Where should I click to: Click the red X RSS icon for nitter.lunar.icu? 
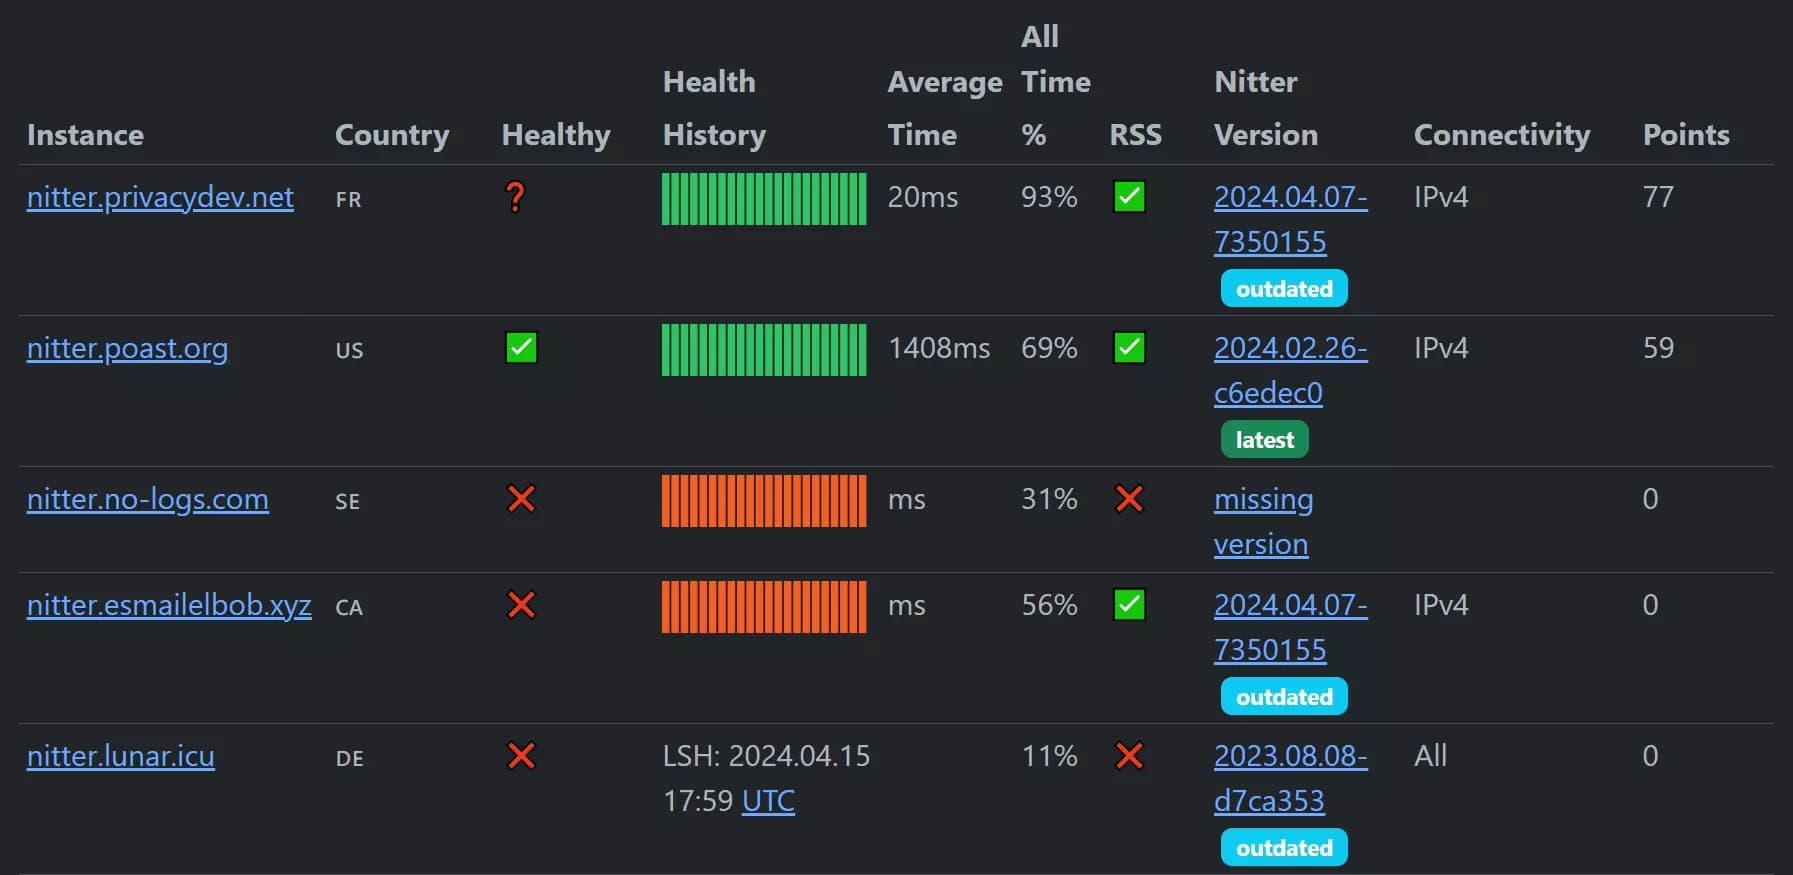[1129, 756]
